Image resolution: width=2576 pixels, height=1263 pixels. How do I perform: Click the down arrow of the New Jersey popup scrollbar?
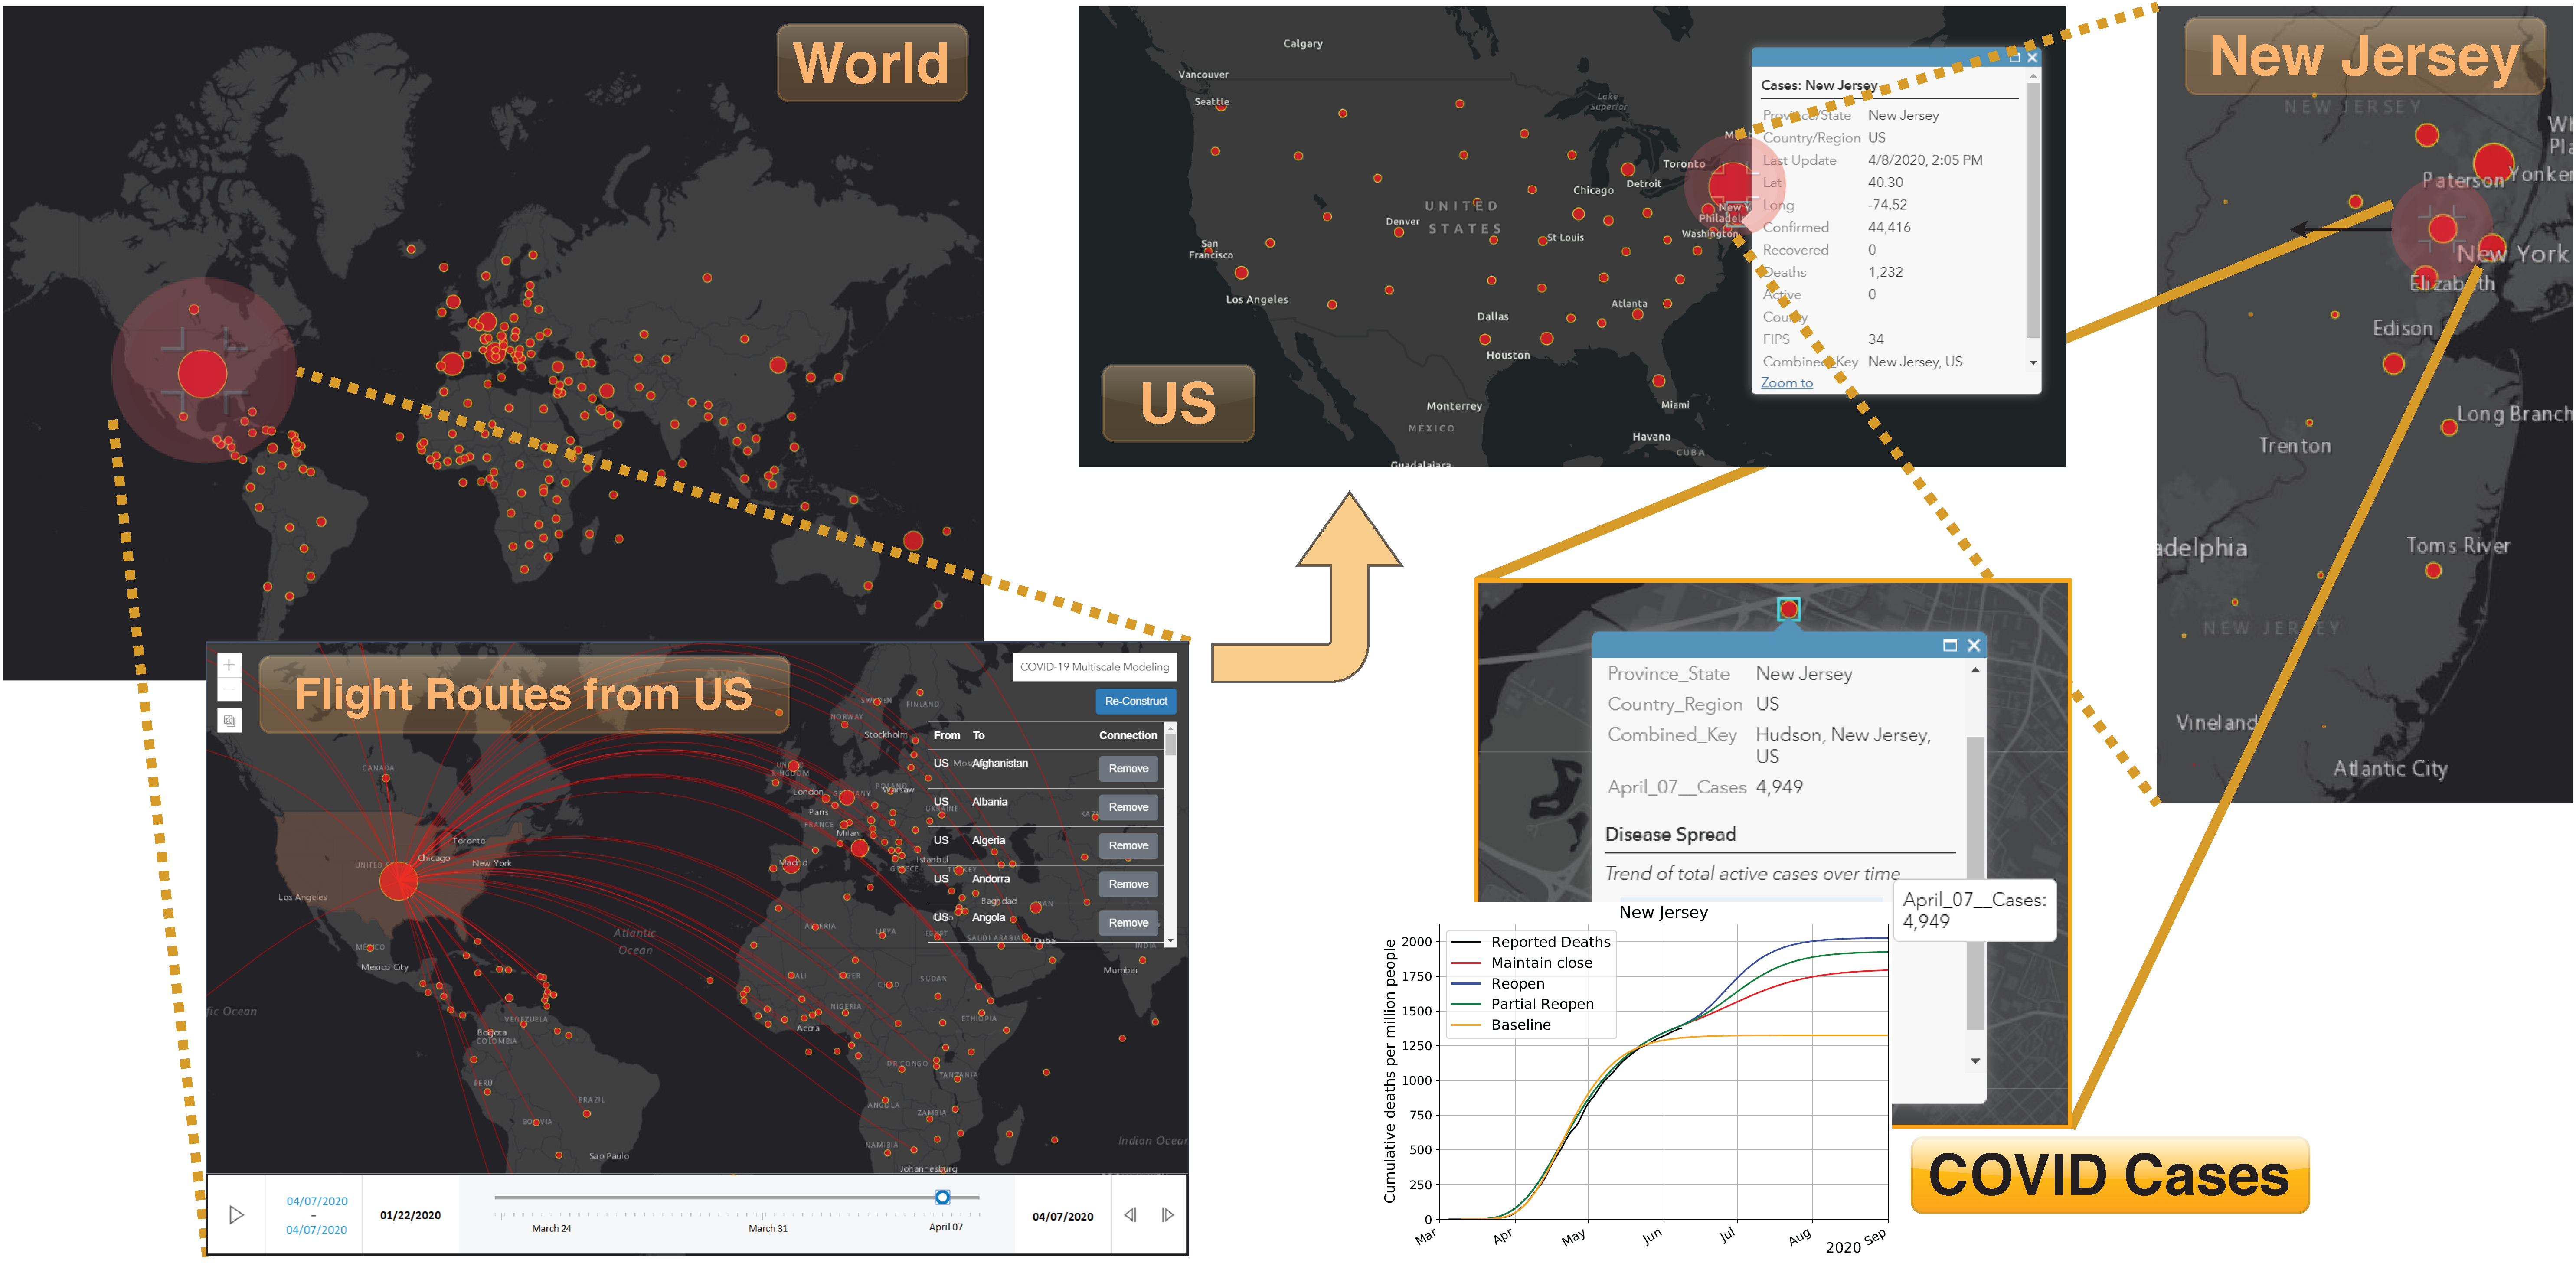[x=2033, y=363]
